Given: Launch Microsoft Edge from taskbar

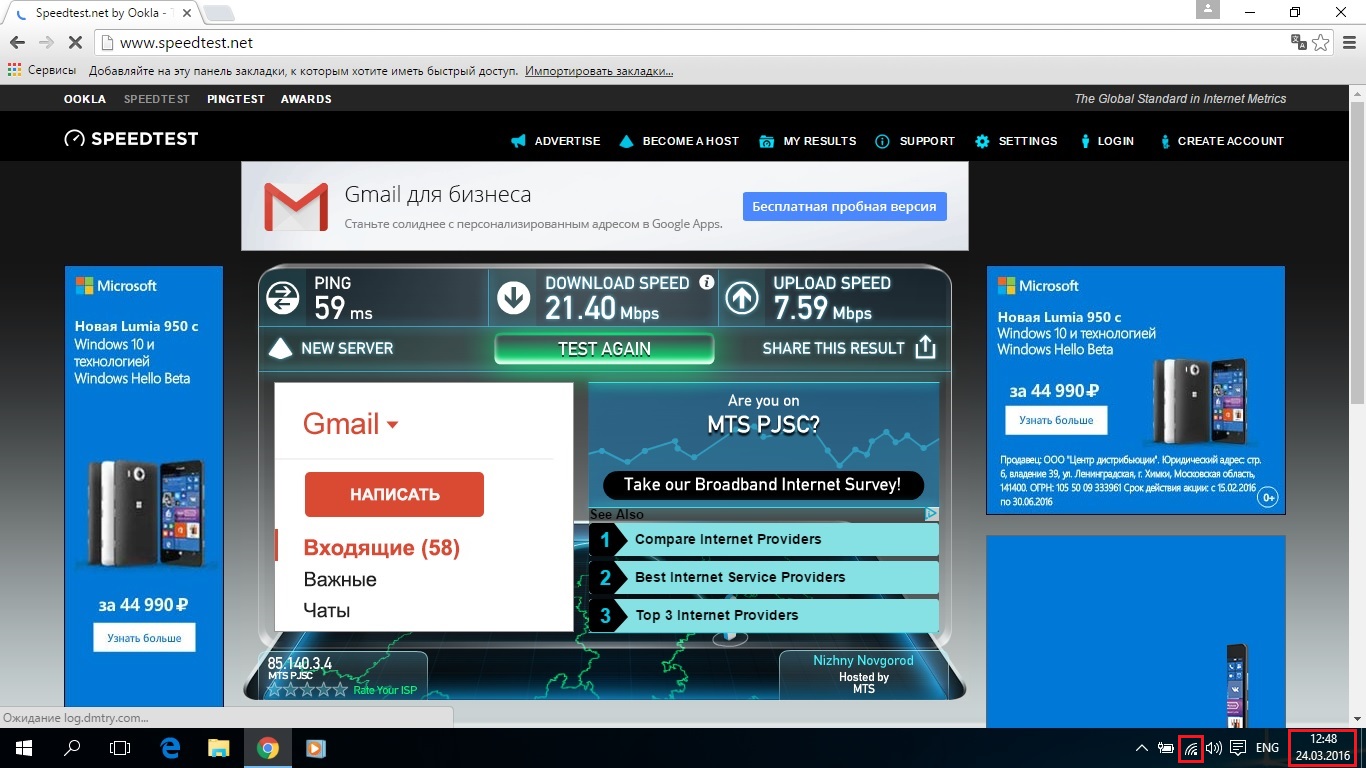Looking at the screenshot, I should pos(170,747).
